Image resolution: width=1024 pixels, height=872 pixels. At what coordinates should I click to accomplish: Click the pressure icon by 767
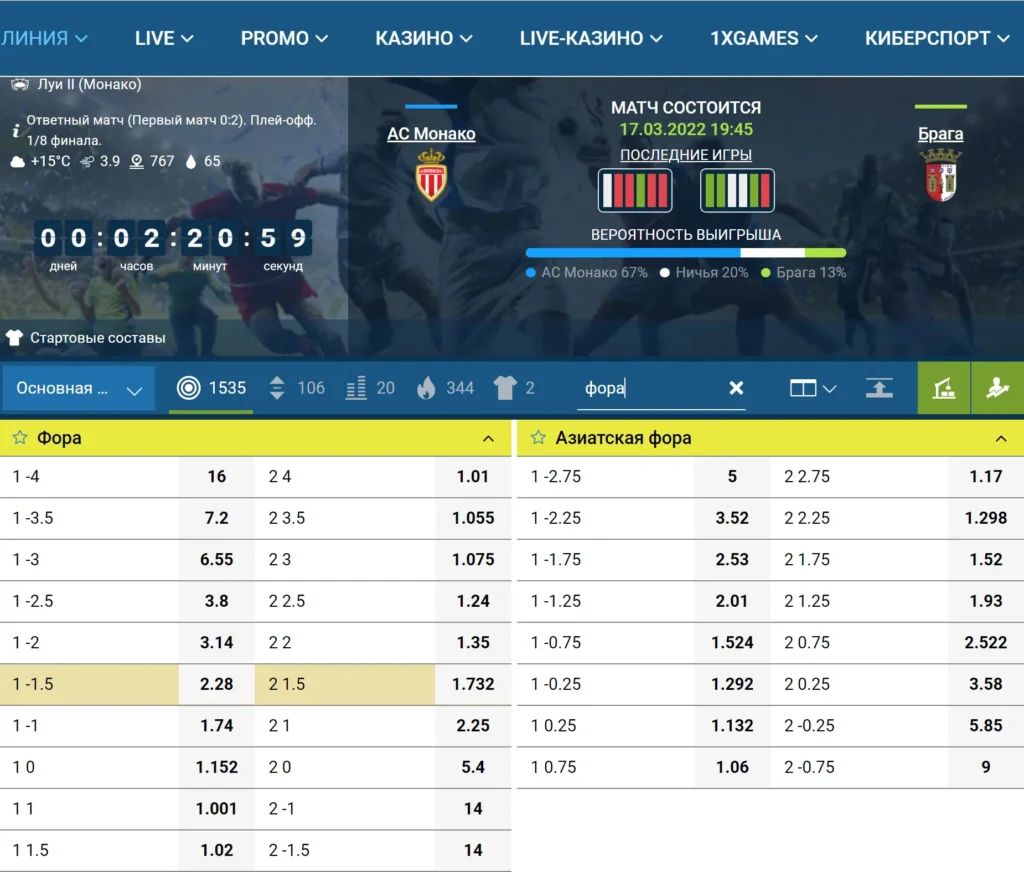[136, 161]
